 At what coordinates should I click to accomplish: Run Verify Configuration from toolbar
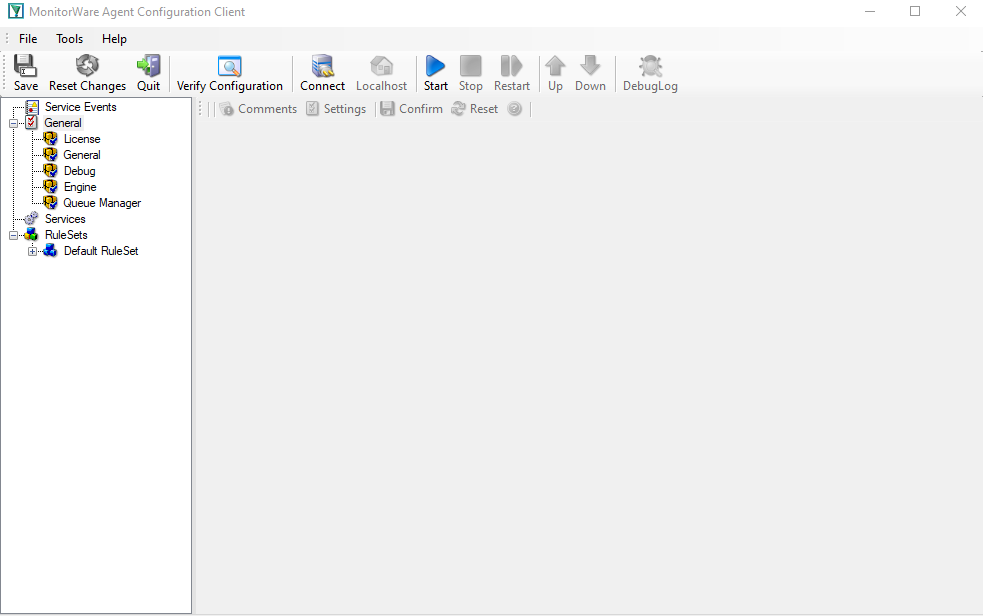click(x=230, y=67)
